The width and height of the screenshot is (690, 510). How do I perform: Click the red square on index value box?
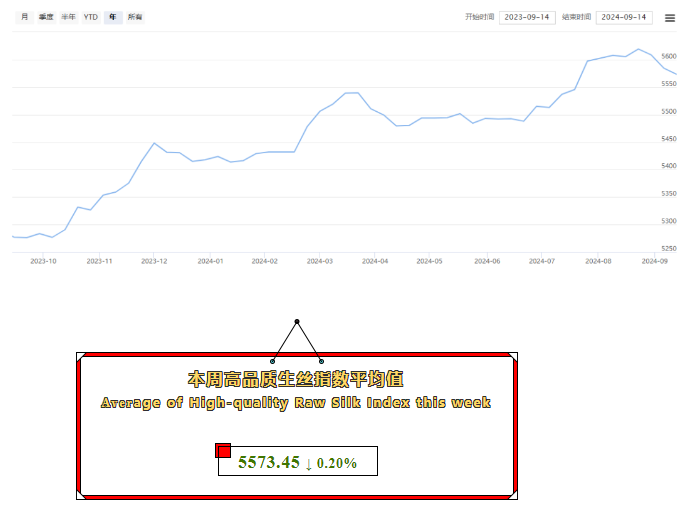coord(223,451)
